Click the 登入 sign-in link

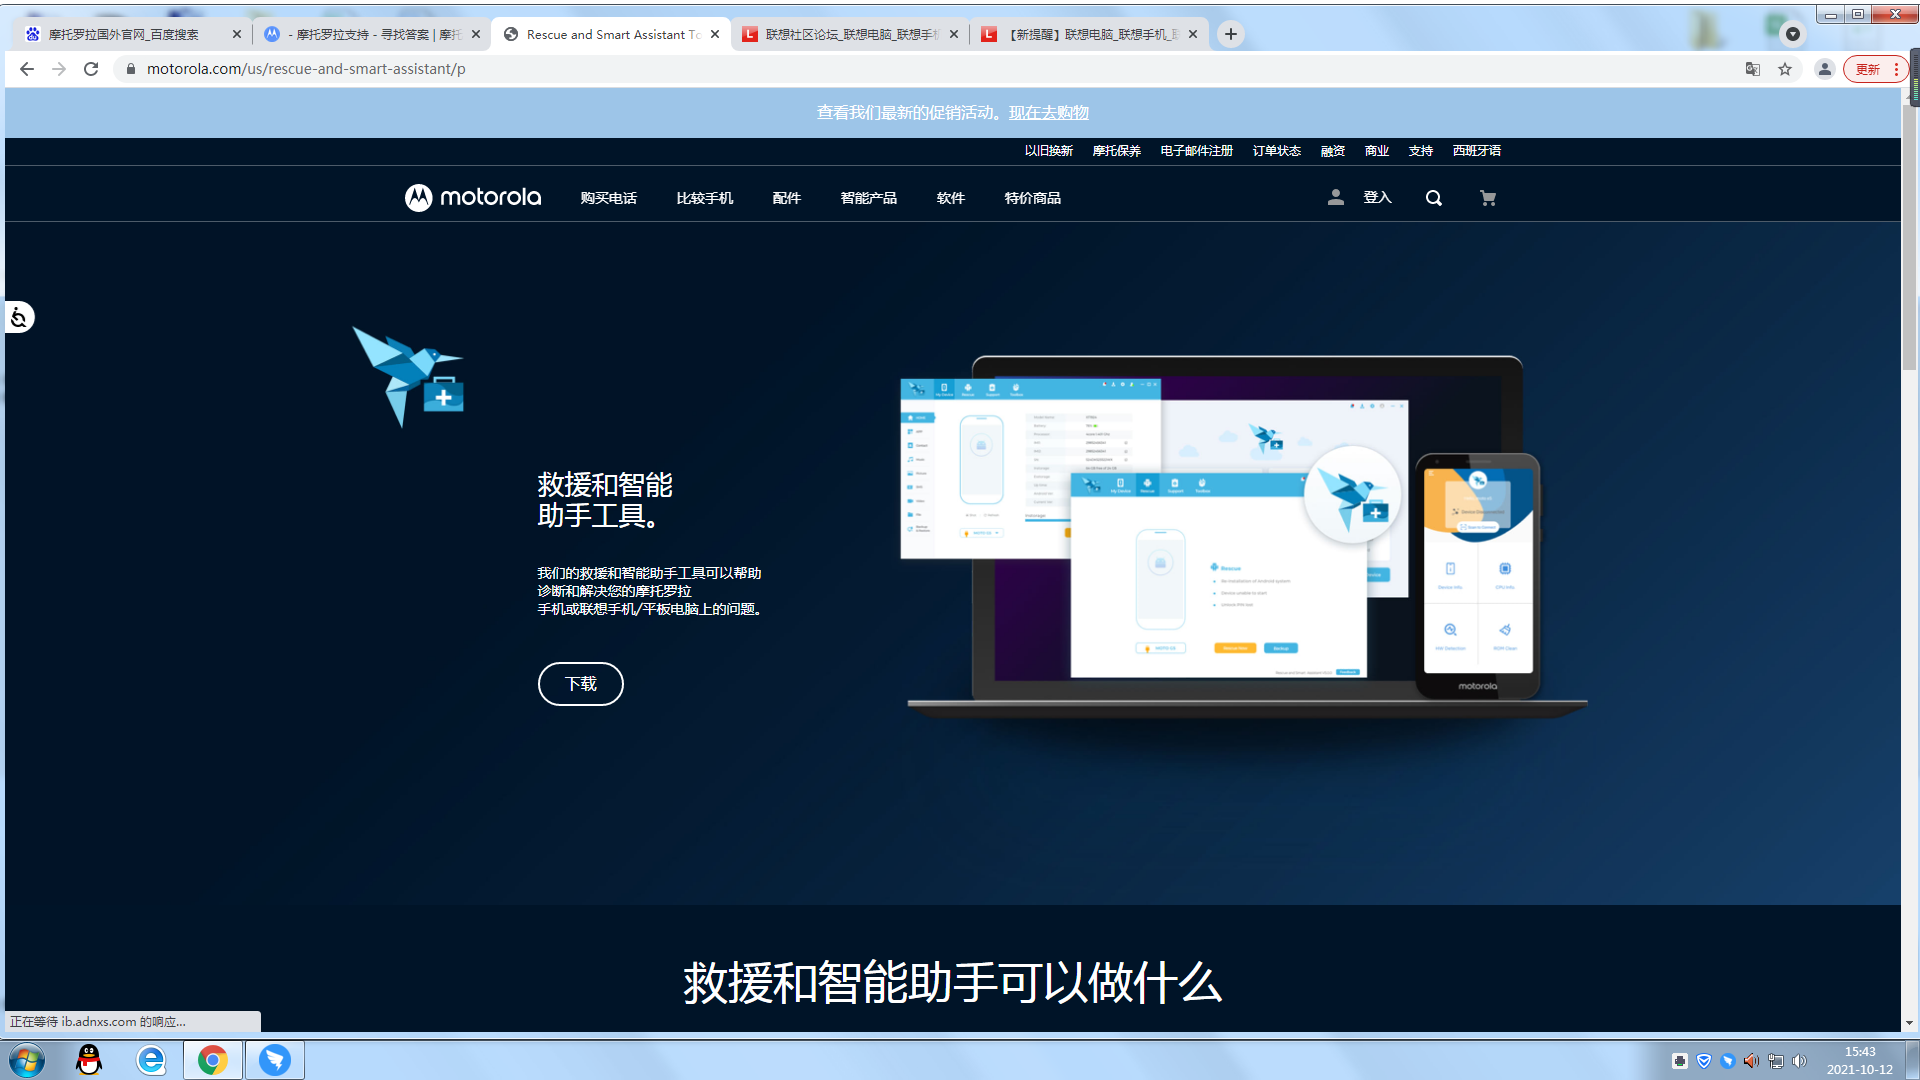tap(1377, 198)
